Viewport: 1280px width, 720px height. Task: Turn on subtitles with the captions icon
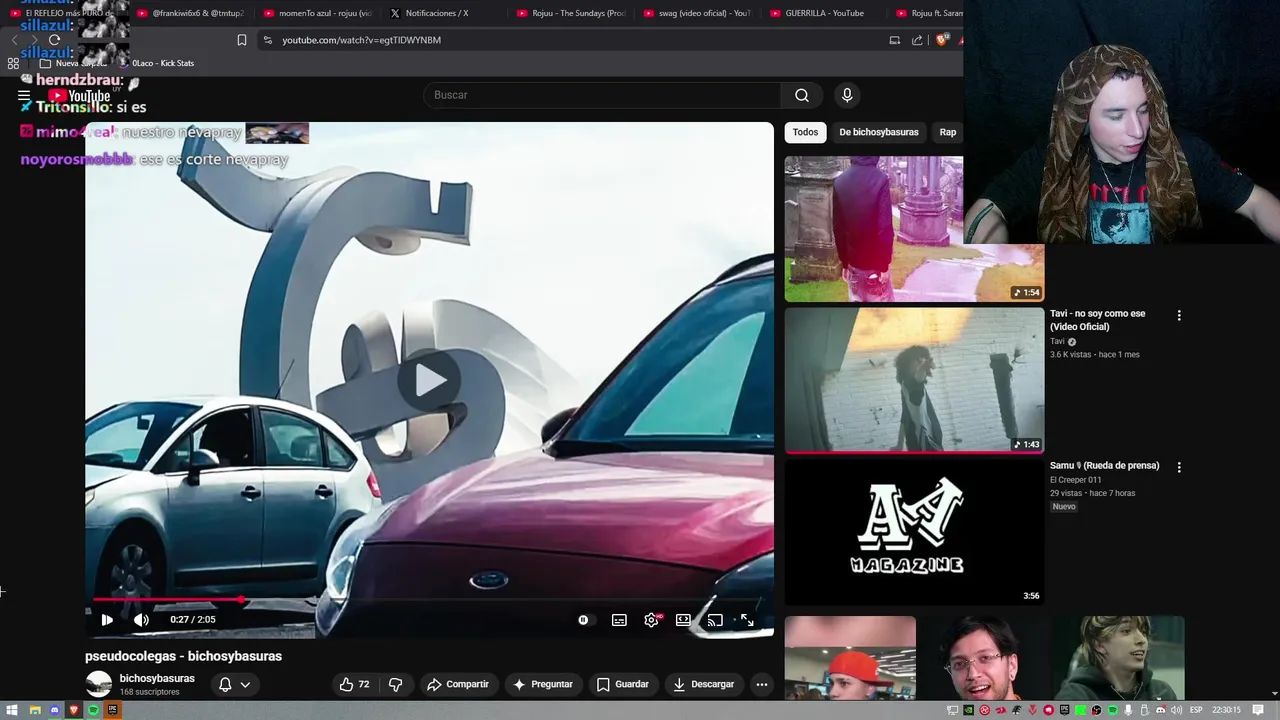pos(619,620)
